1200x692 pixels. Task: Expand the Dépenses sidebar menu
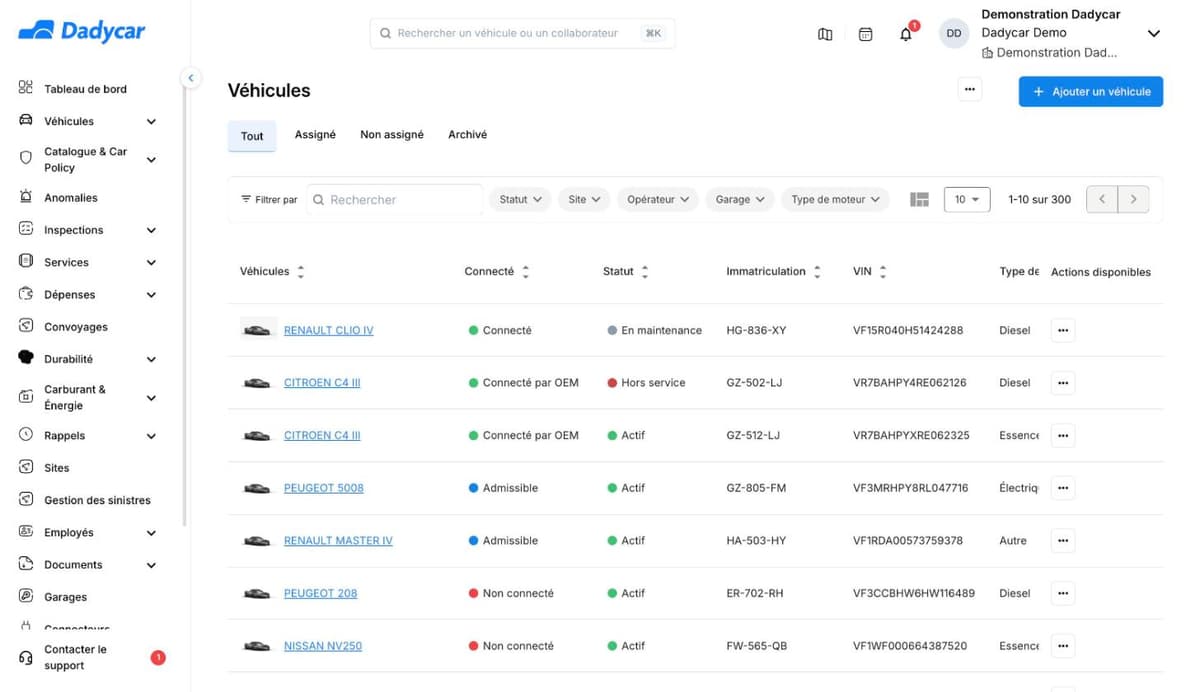[x=151, y=295]
